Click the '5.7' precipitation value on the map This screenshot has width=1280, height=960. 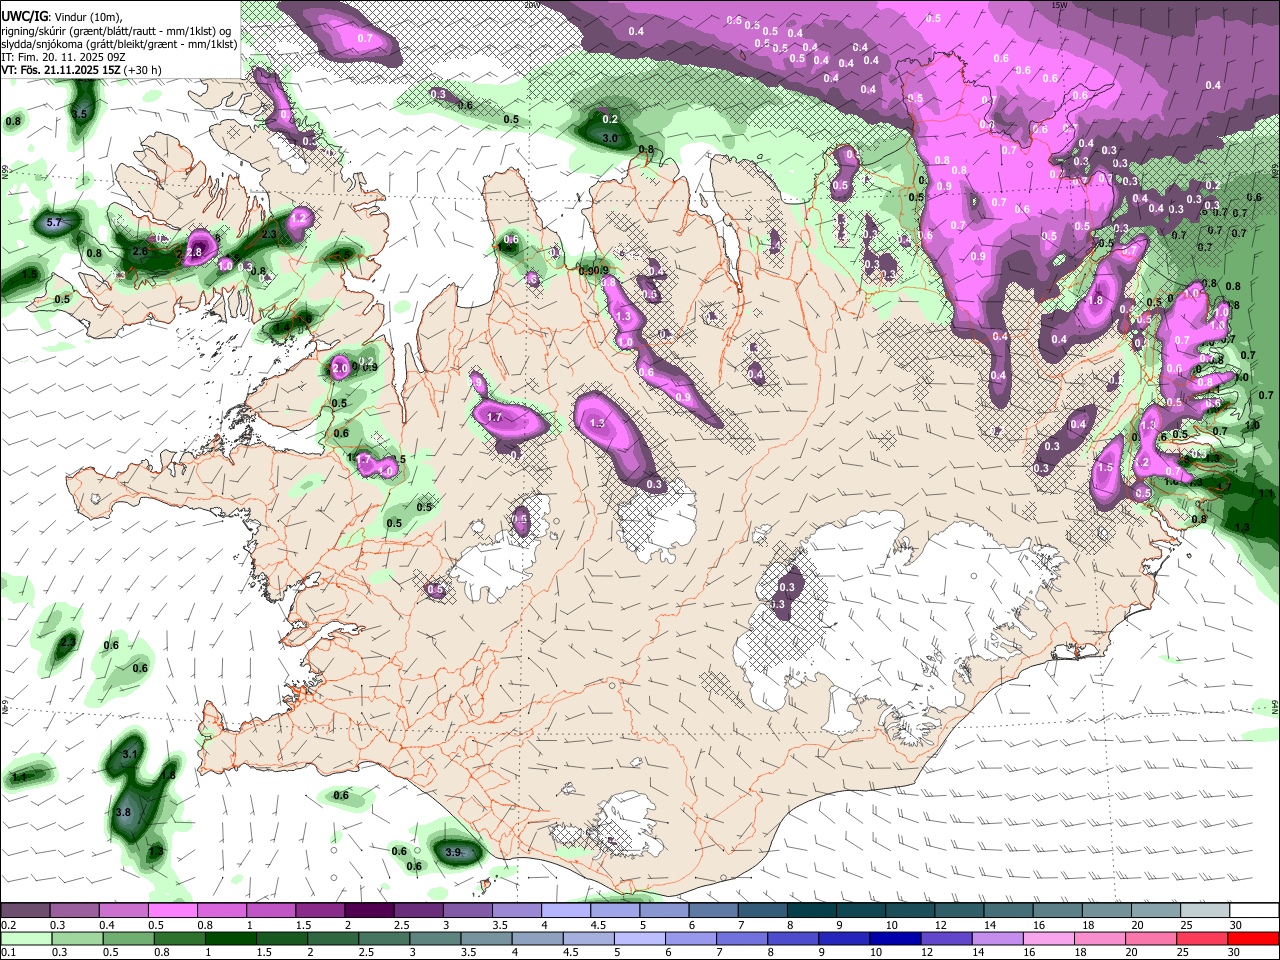tap(54, 222)
